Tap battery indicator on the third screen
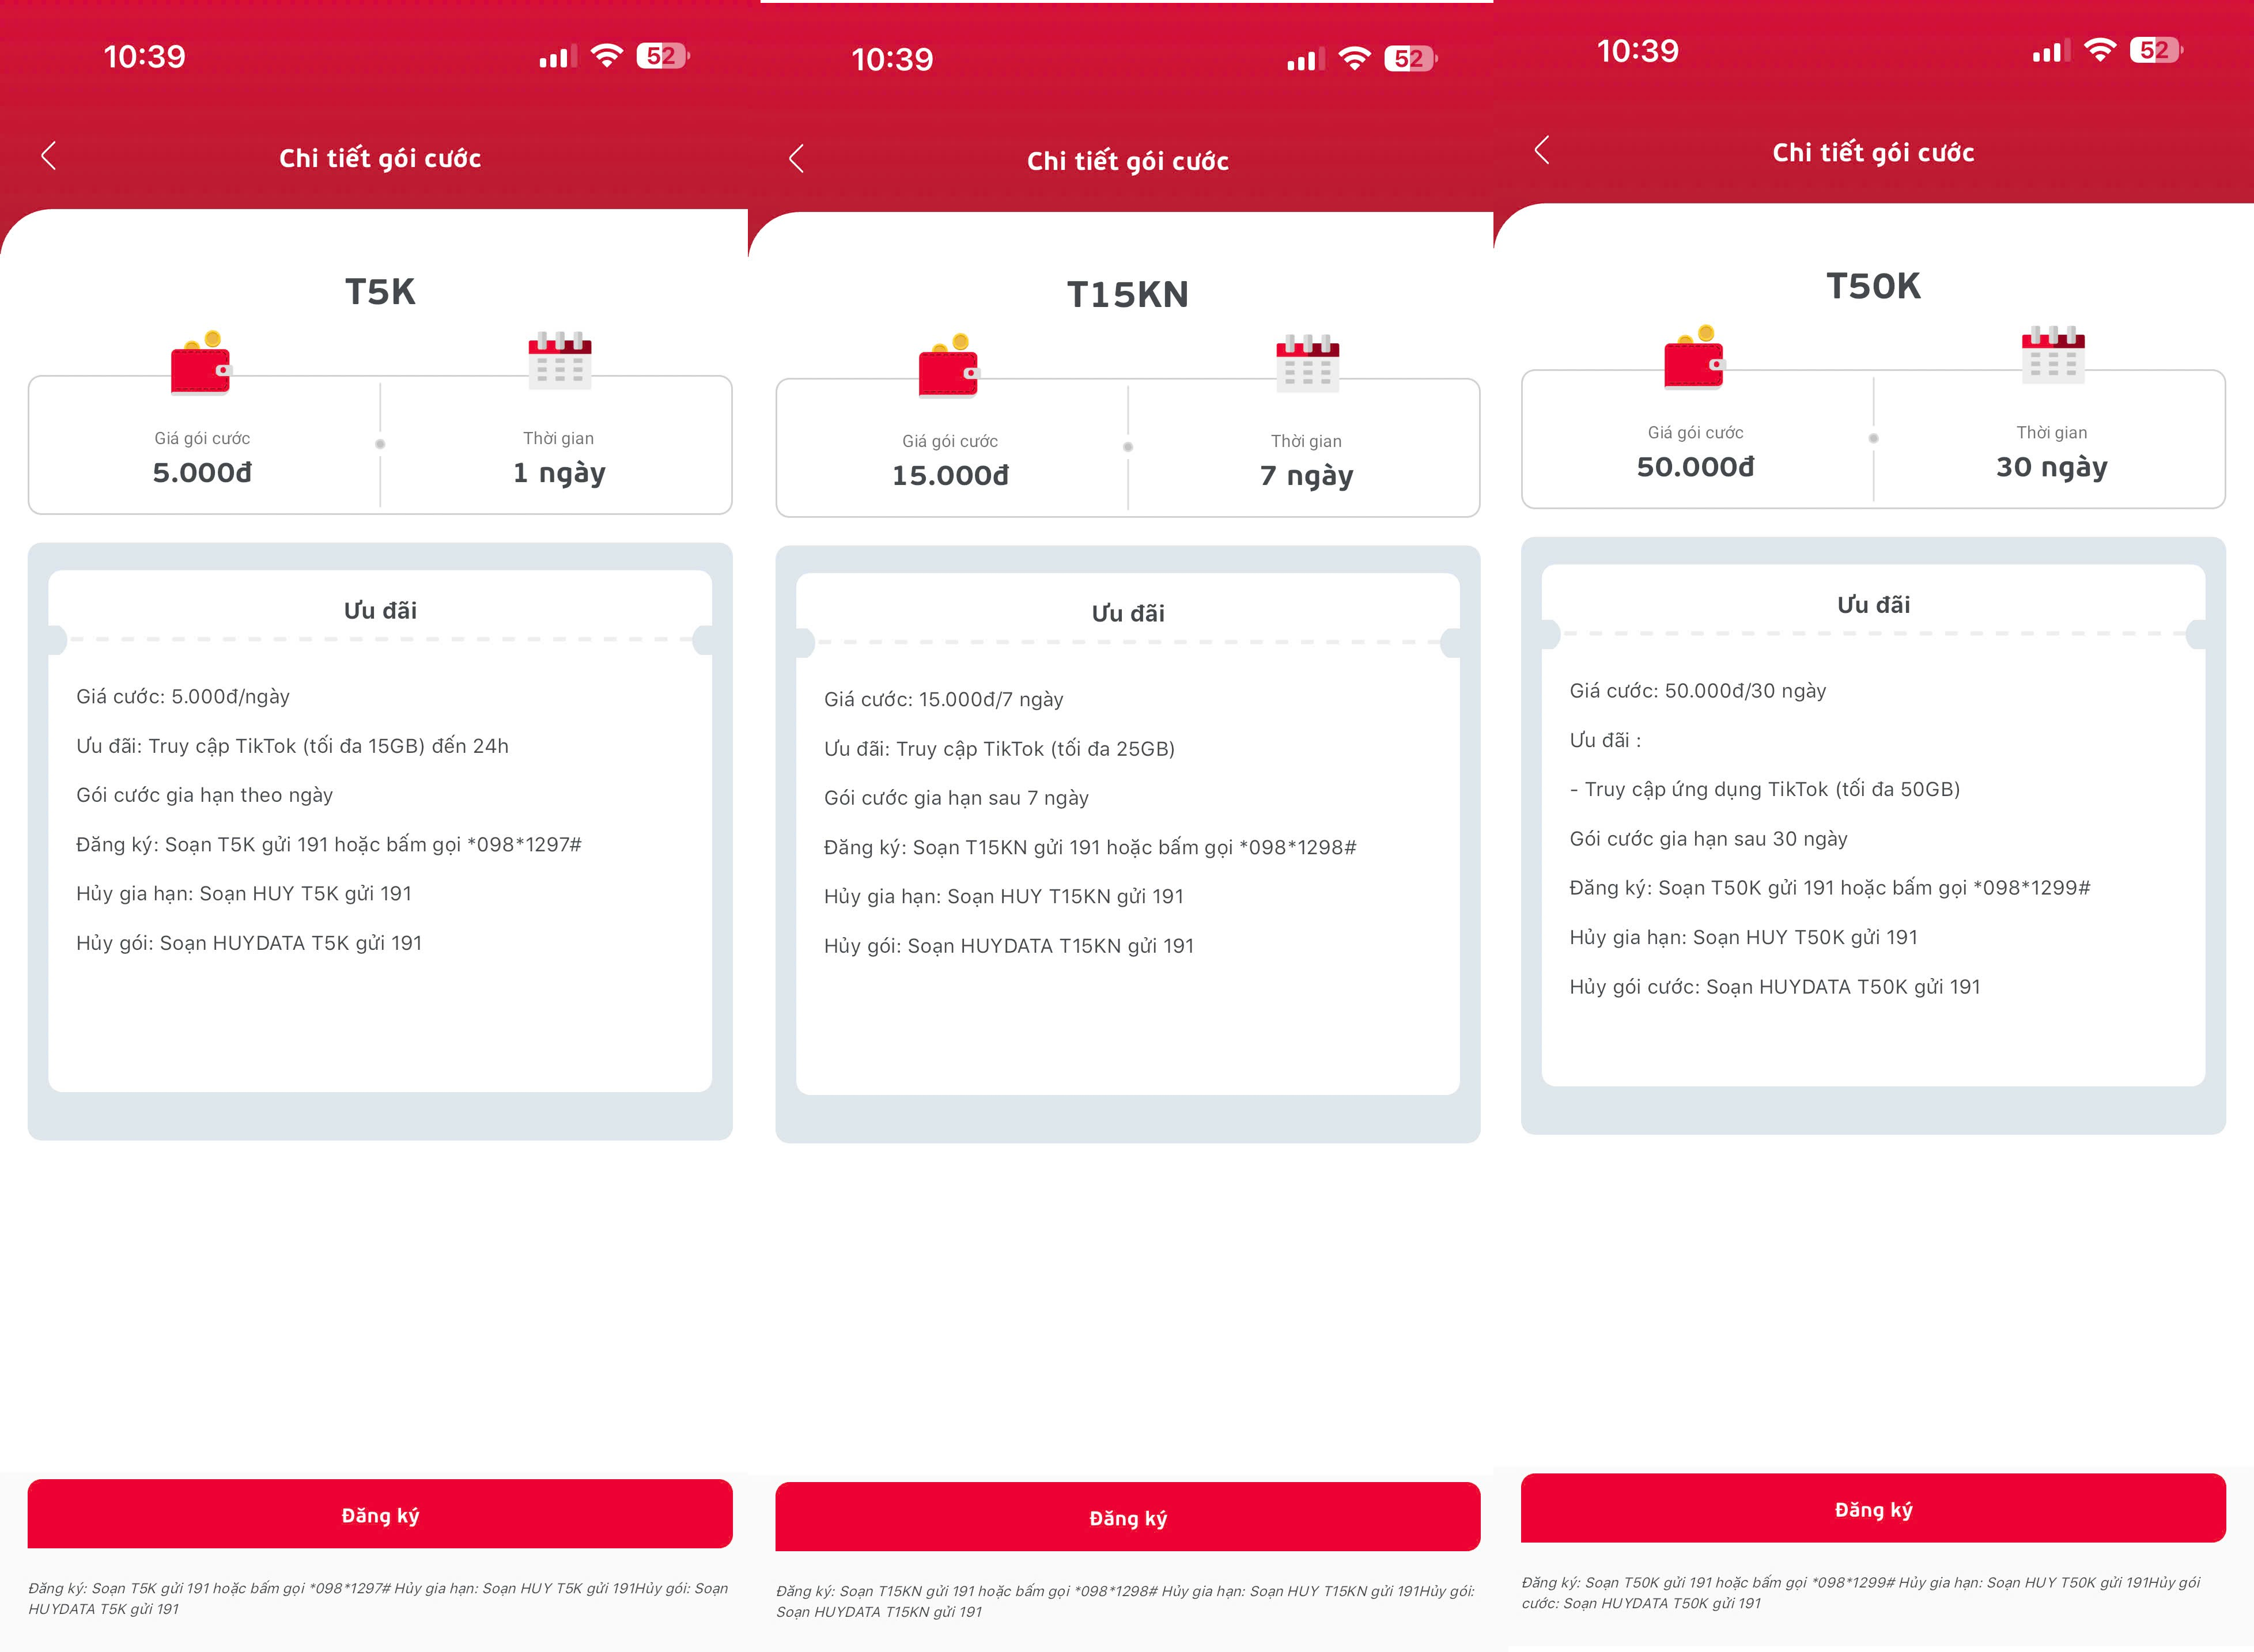Viewport: 2254px width, 1652px height. tap(2155, 50)
